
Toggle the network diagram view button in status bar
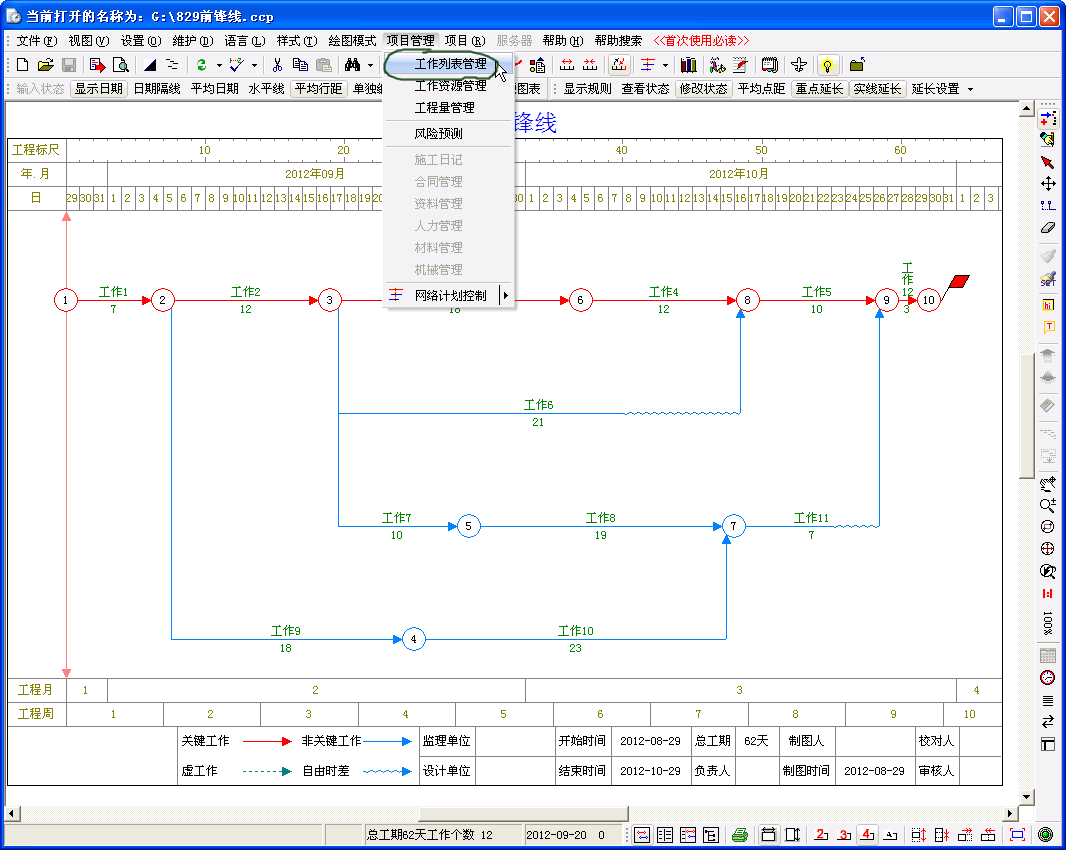pyautogui.click(x=642, y=835)
